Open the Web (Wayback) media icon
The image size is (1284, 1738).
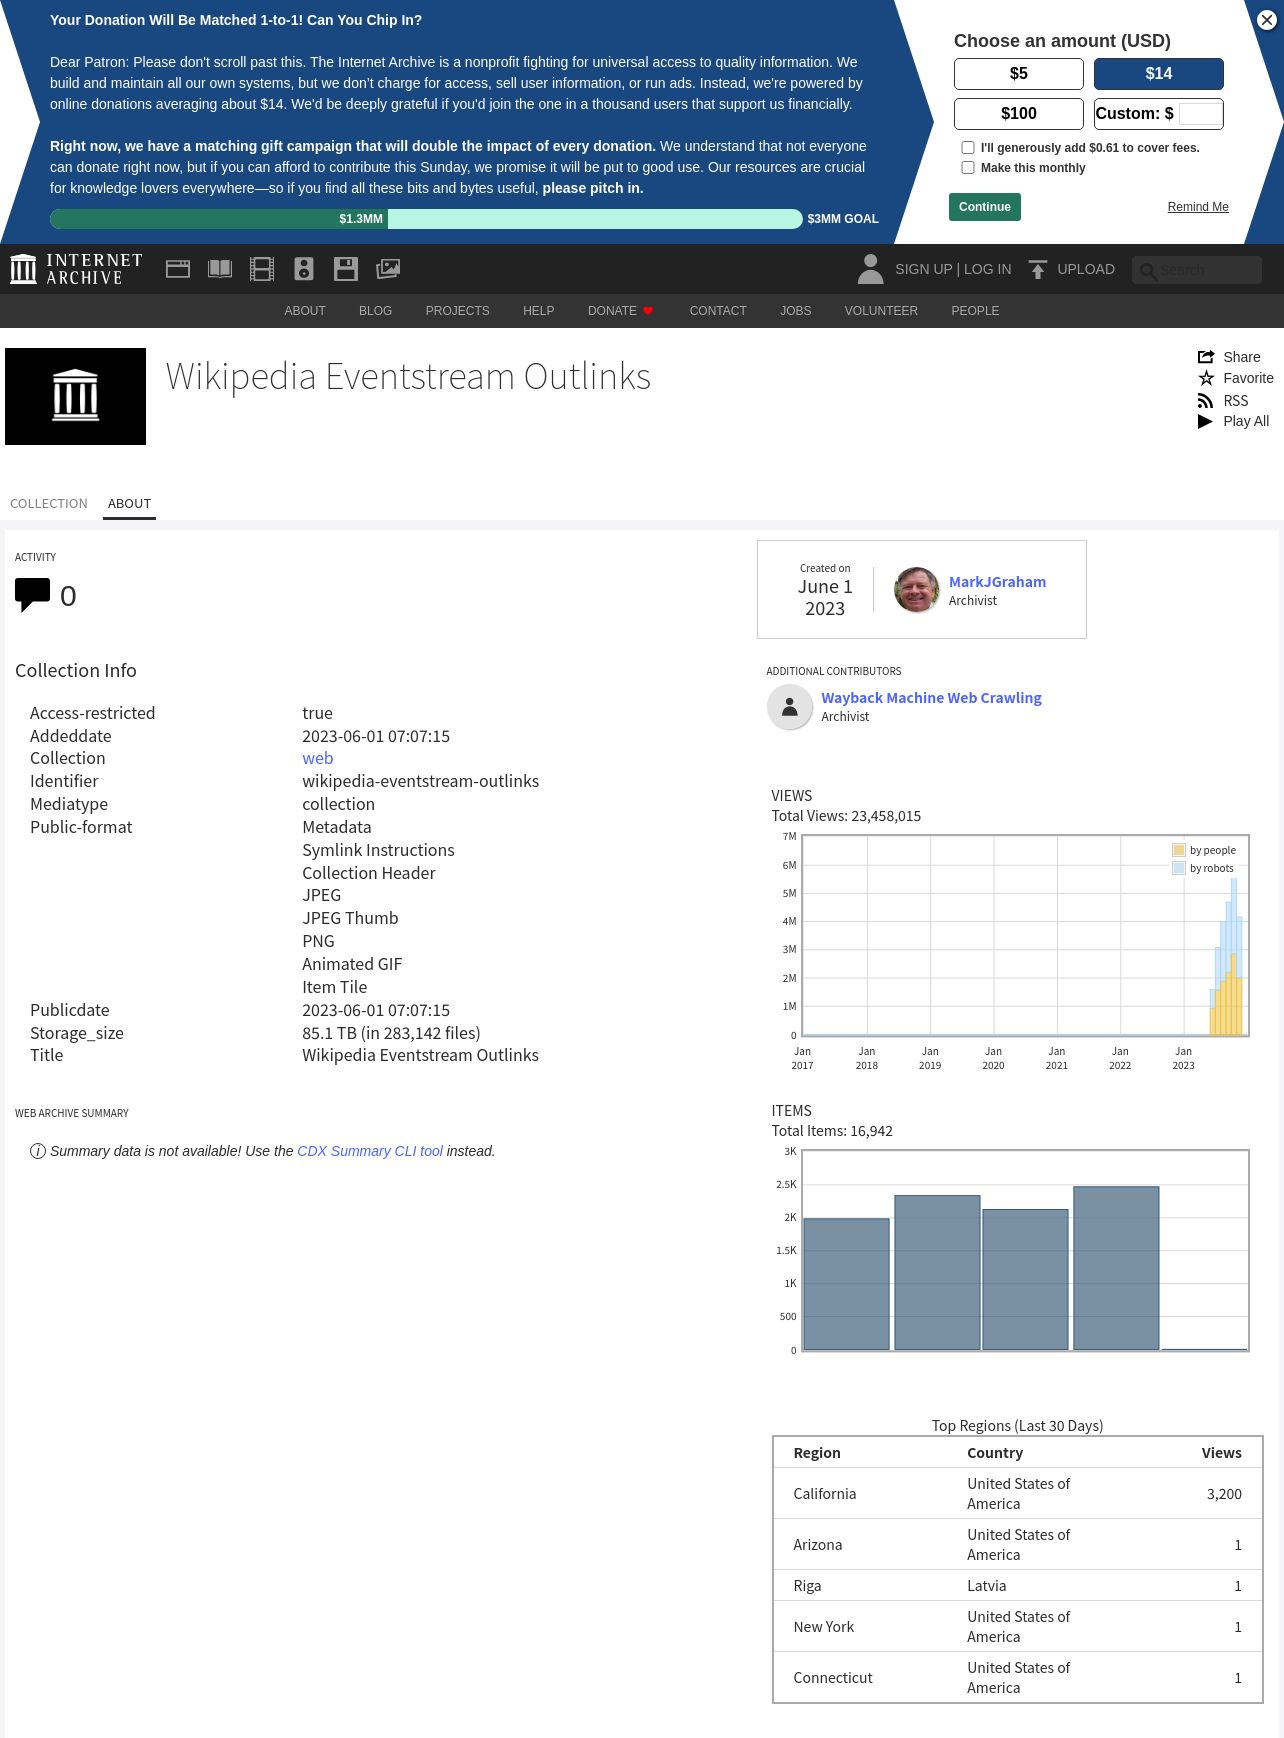(178, 269)
